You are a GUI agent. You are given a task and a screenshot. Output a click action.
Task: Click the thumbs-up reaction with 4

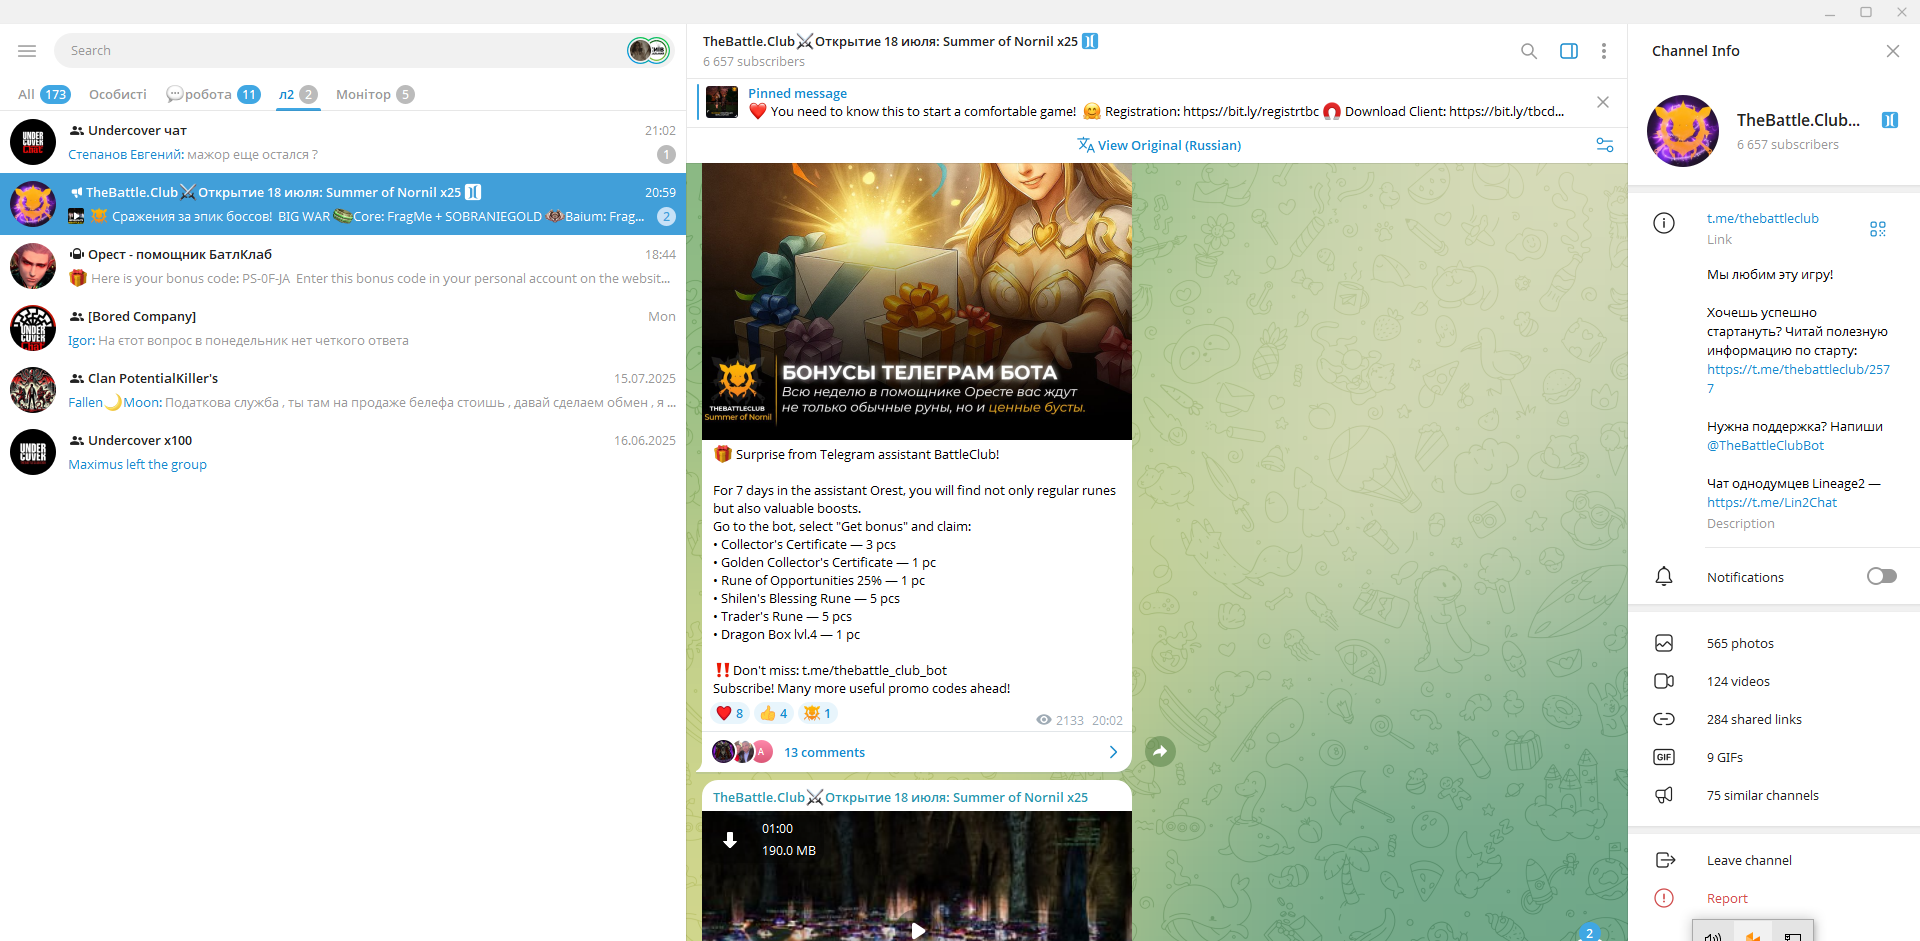point(774,713)
